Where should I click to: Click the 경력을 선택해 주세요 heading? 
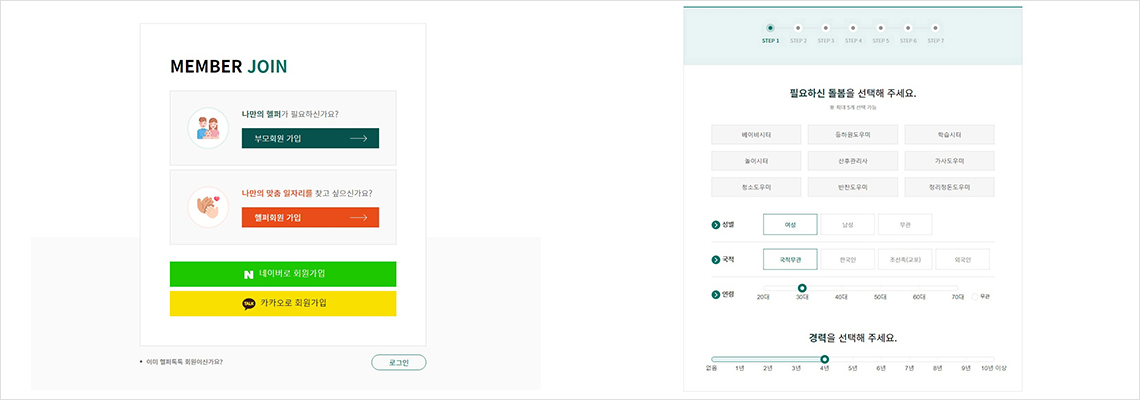tap(853, 338)
